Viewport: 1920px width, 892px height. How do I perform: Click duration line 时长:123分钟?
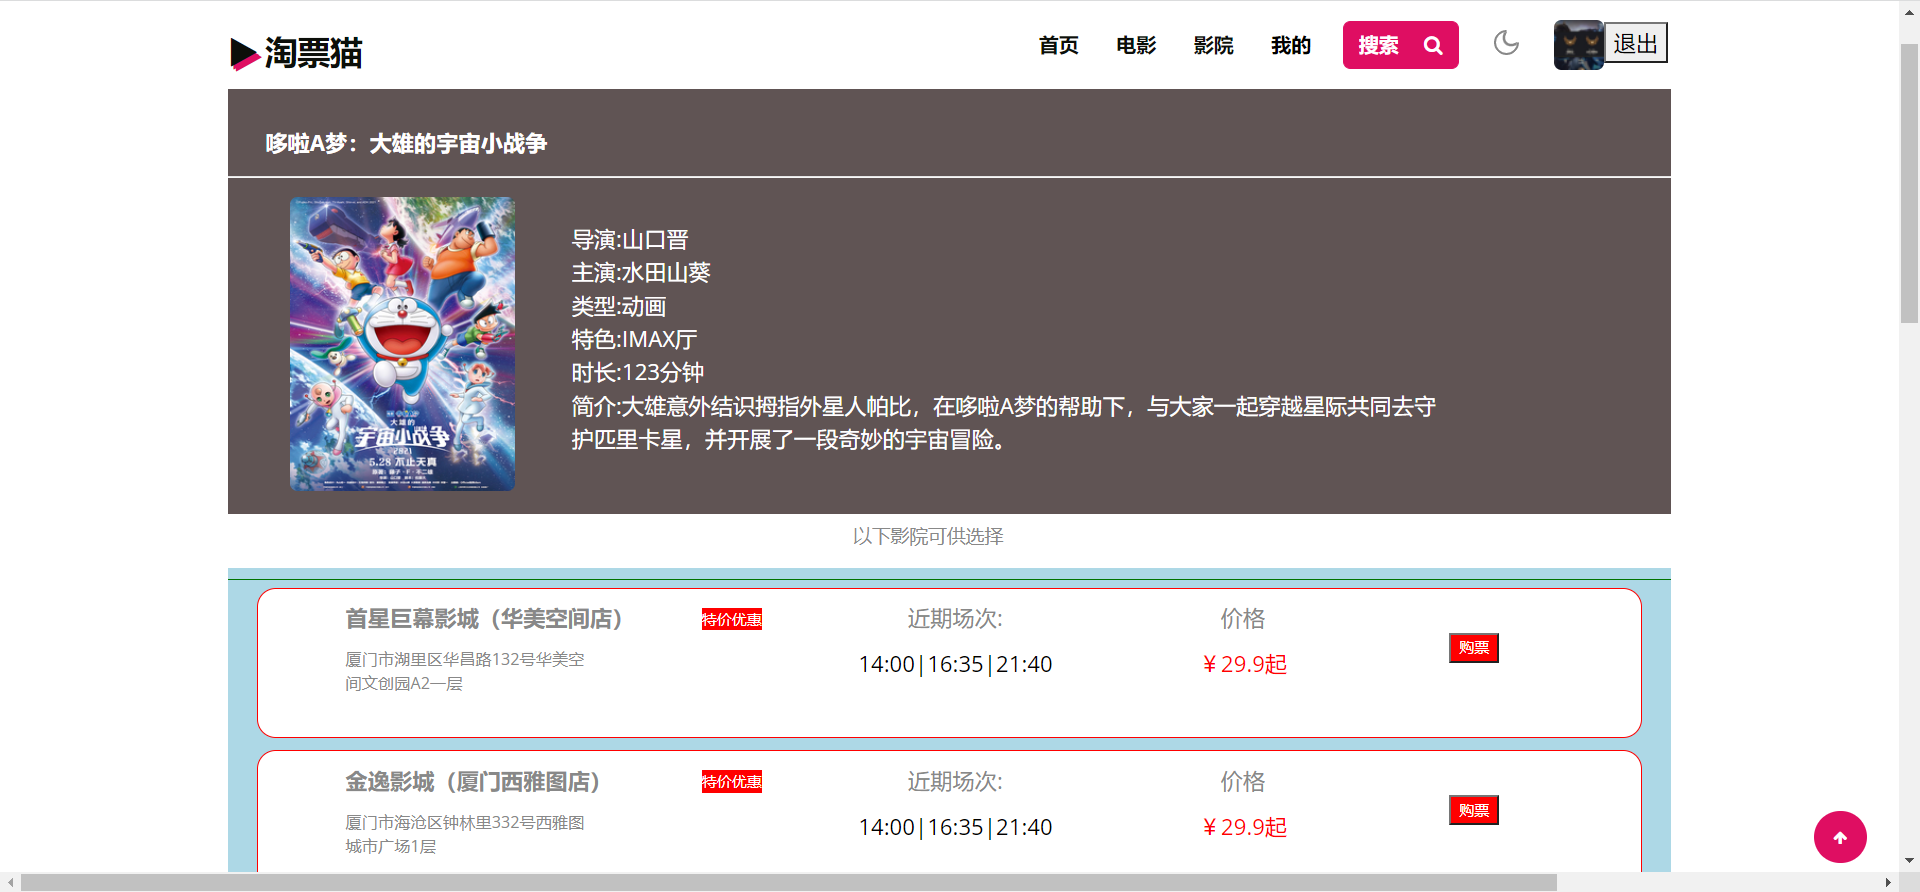(x=638, y=373)
